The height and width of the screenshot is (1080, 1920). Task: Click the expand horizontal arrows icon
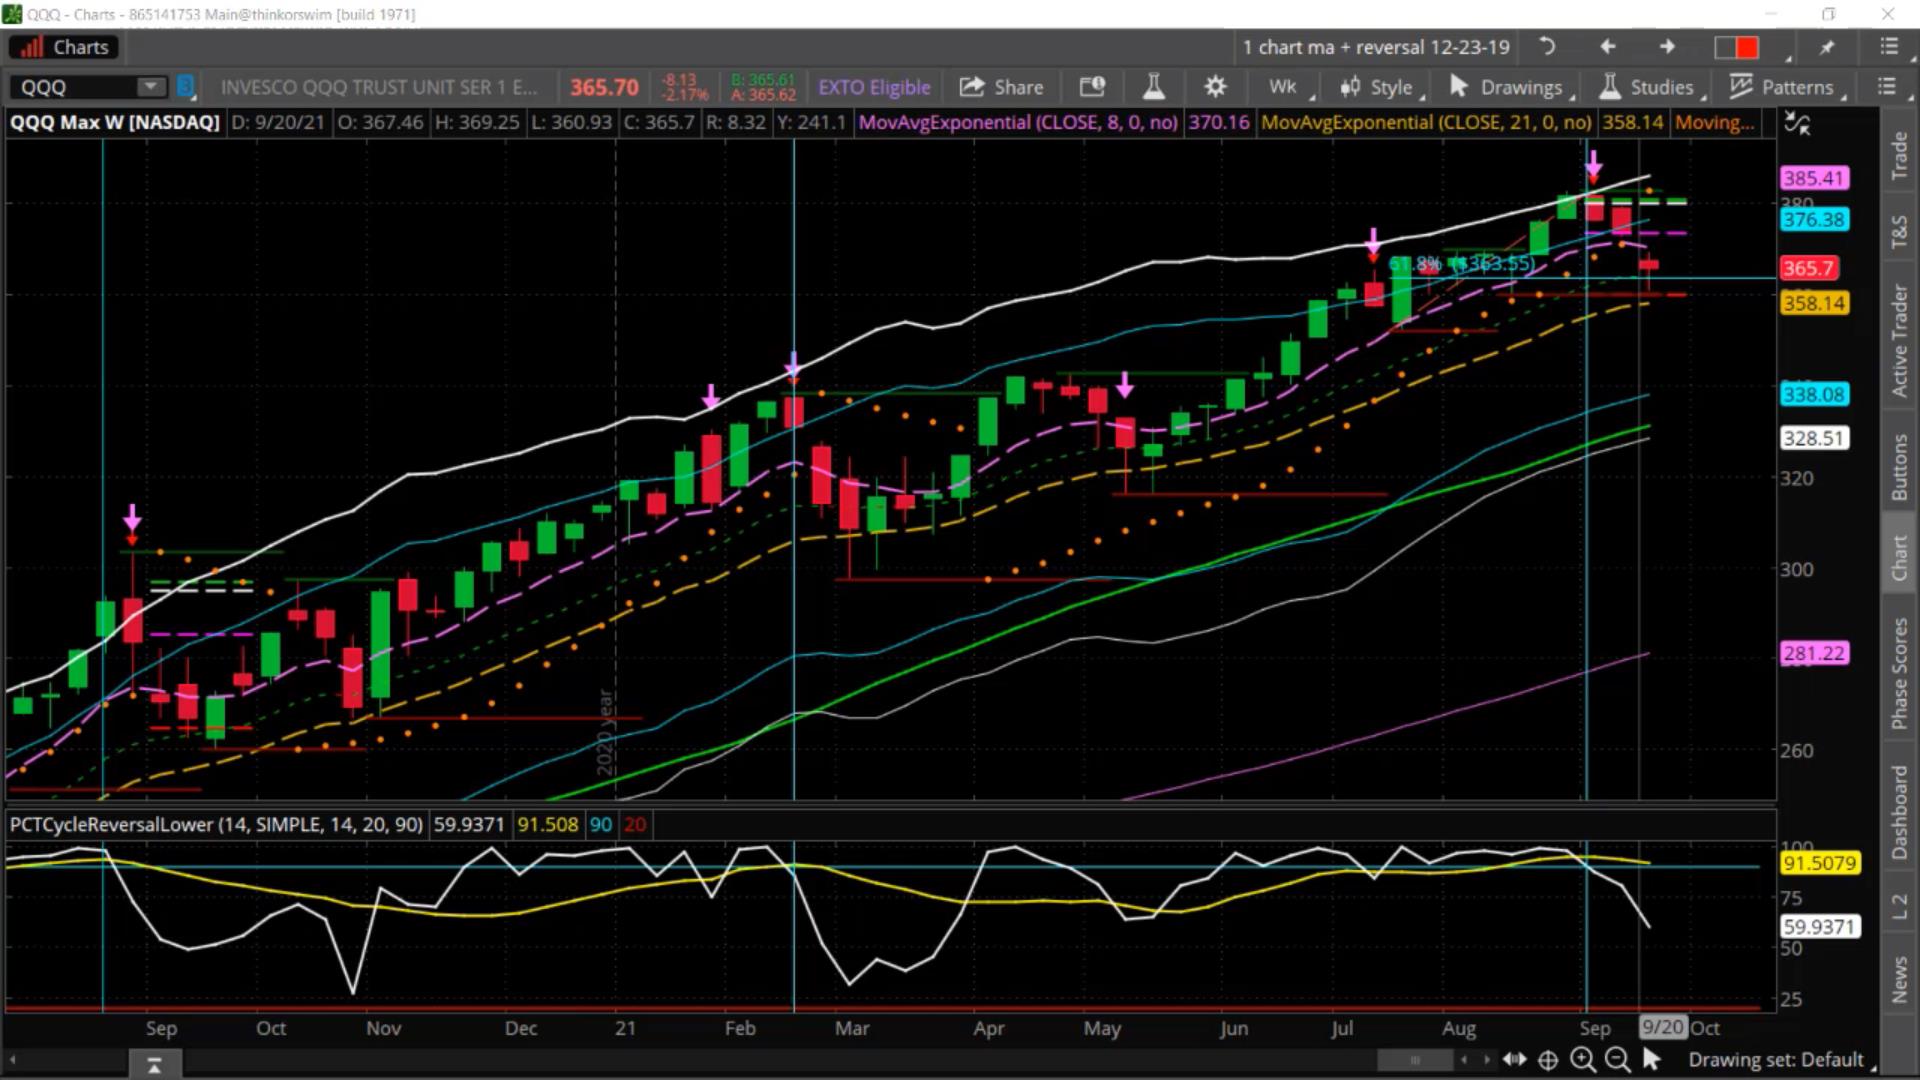pyautogui.click(x=1514, y=1060)
